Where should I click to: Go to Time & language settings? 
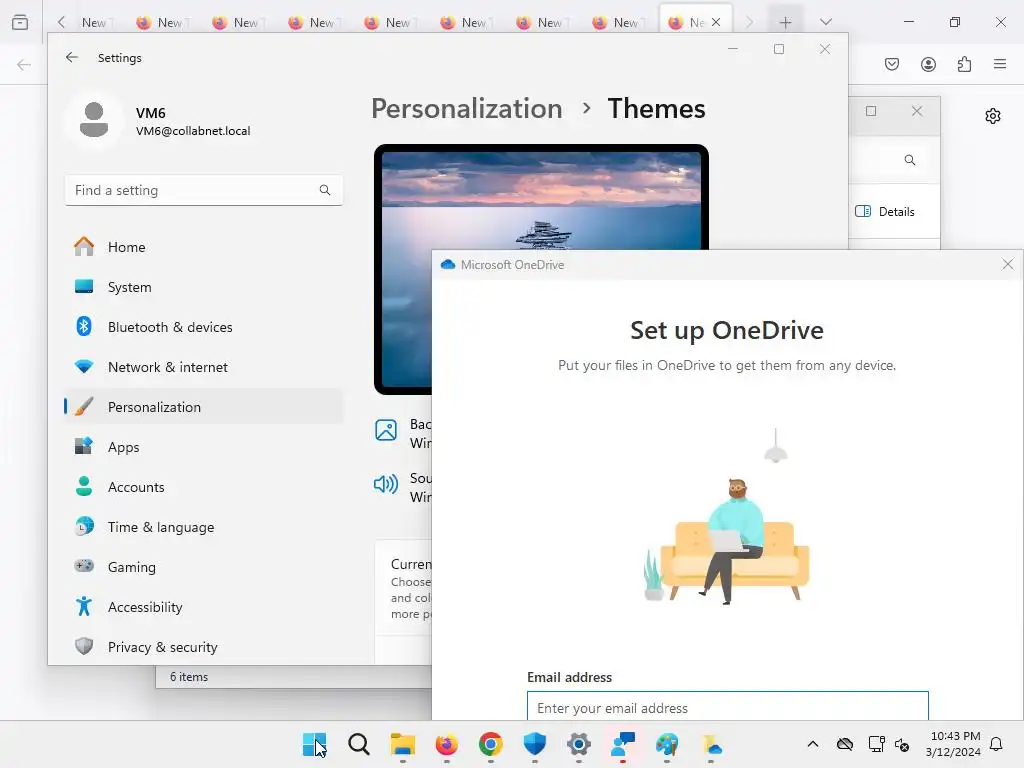203,527
